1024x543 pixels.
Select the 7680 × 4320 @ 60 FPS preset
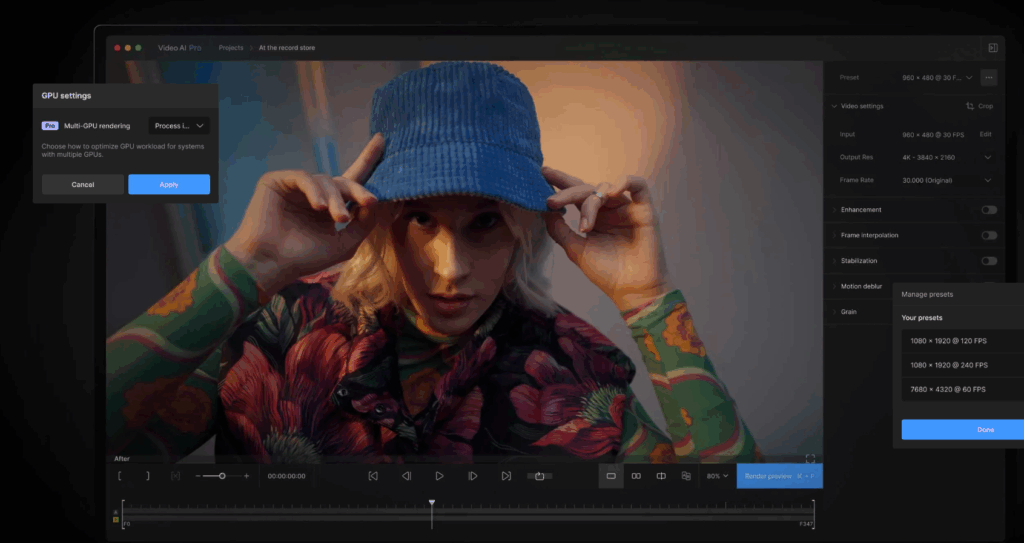(963, 389)
